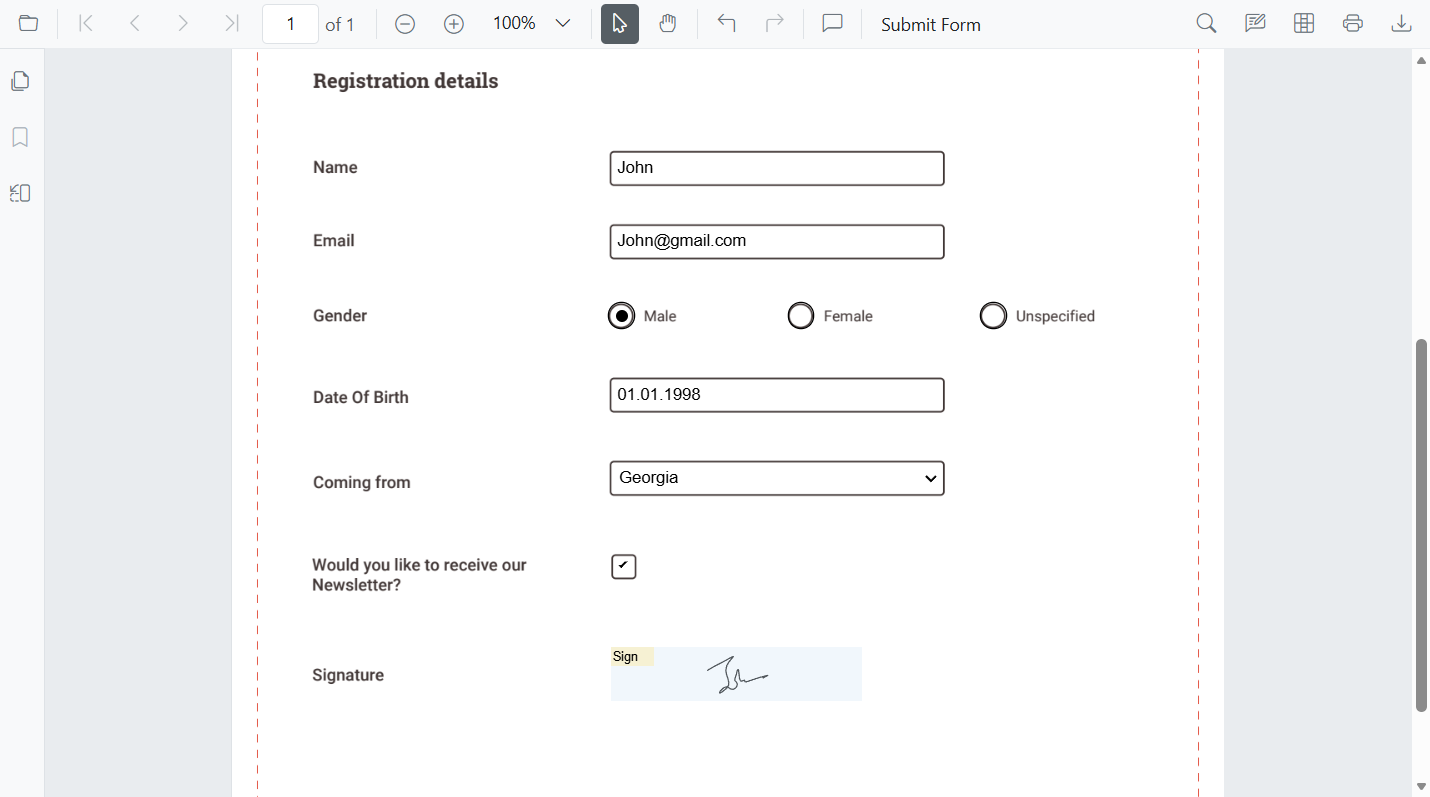Go to next page
1430x797 pixels.
tap(183, 24)
